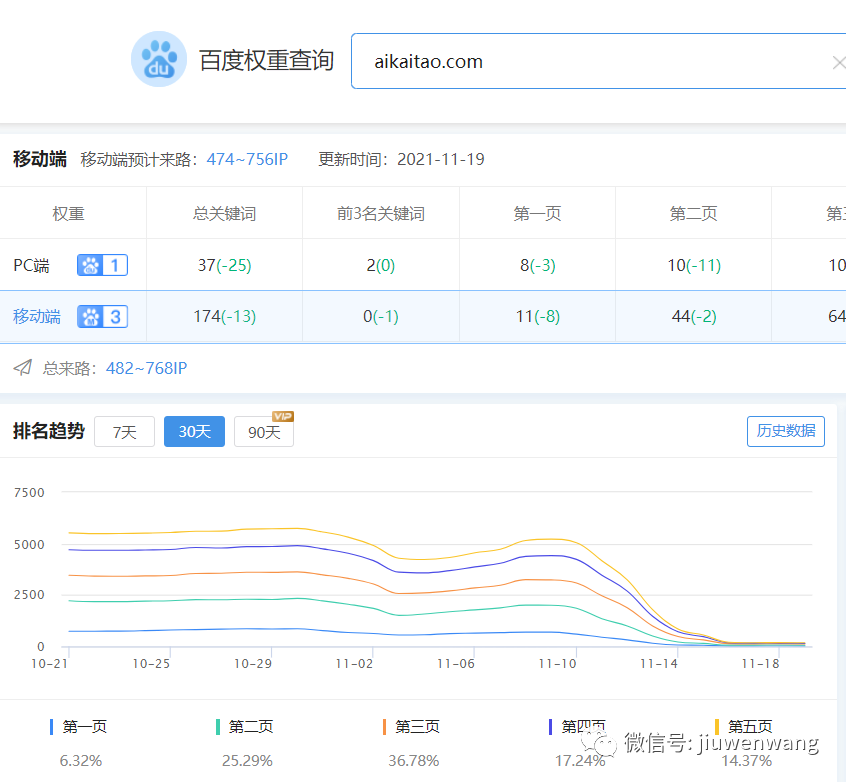
Task: Click the Baidu paw logo icon
Action: click(159, 59)
